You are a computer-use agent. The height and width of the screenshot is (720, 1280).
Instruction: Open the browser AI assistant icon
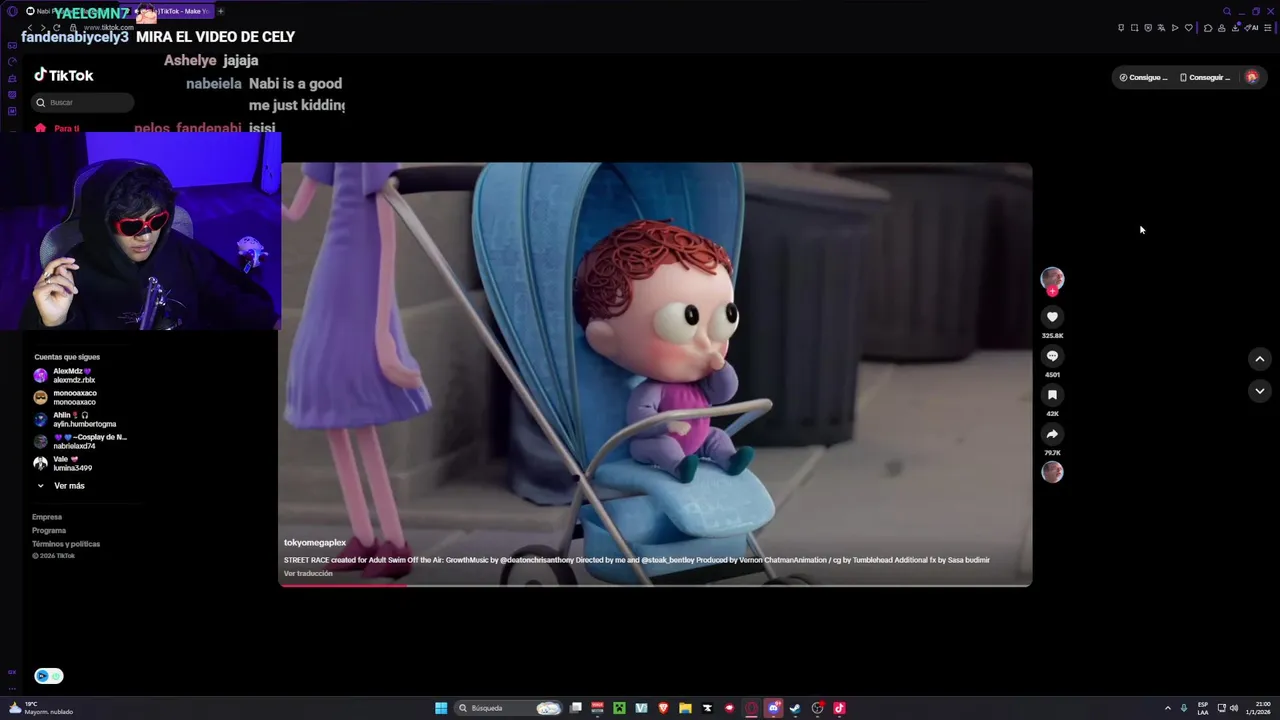coord(1251,28)
